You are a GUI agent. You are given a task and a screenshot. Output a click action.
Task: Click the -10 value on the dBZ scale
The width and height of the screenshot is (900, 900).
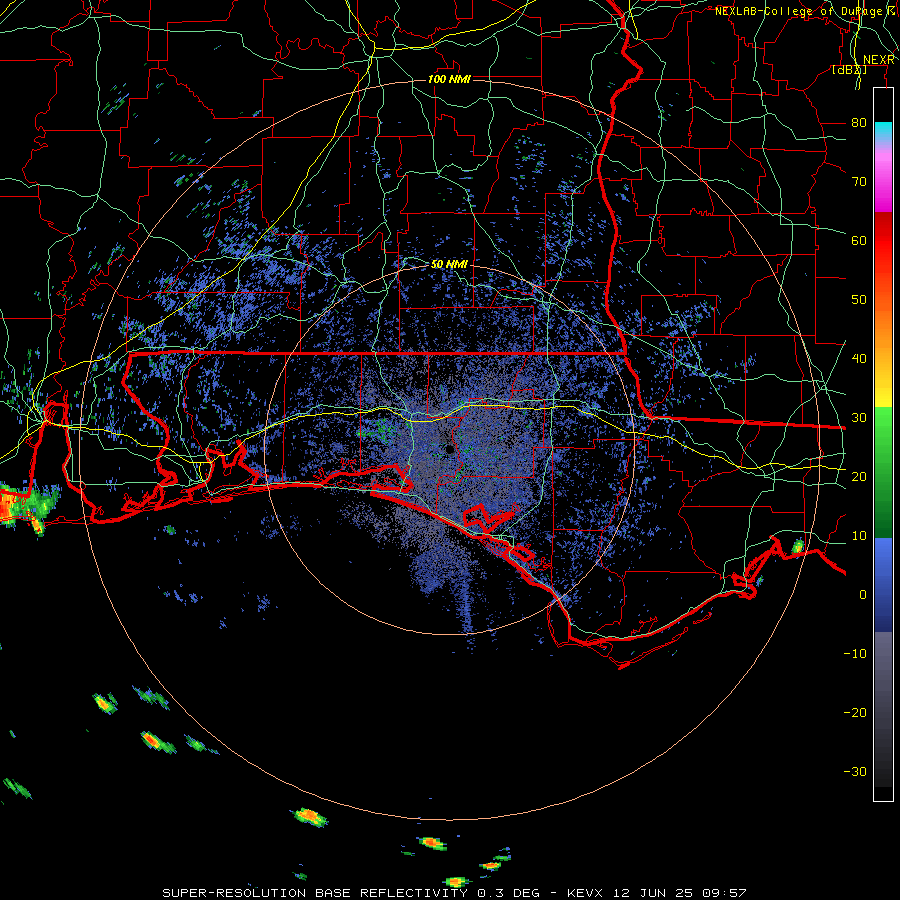point(855,654)
